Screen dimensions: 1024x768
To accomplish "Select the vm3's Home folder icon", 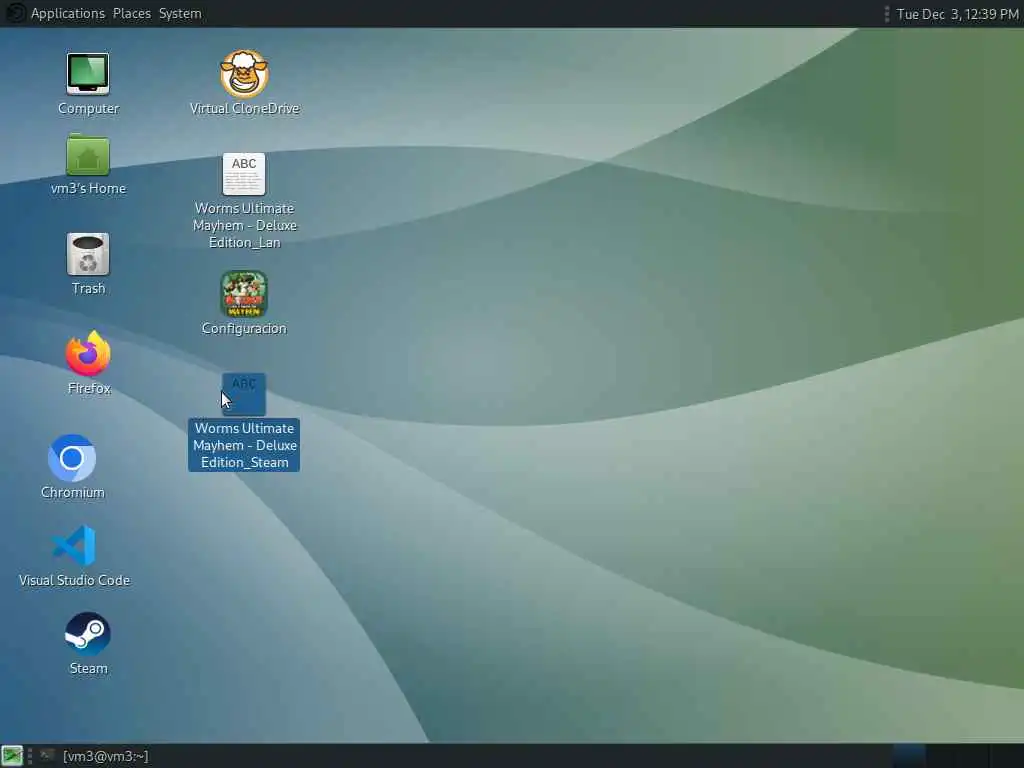I will coord(88,155).
